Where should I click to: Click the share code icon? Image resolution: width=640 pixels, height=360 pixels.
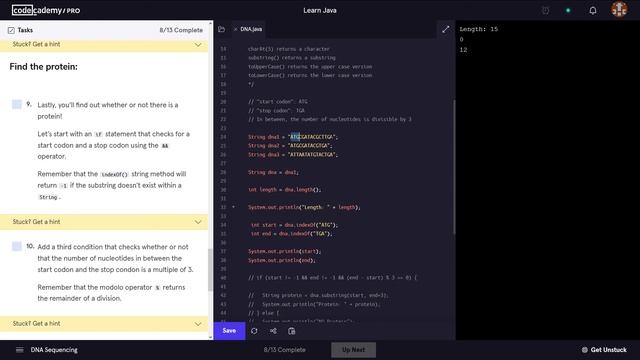pyautogui.click(x=273, y=331)
